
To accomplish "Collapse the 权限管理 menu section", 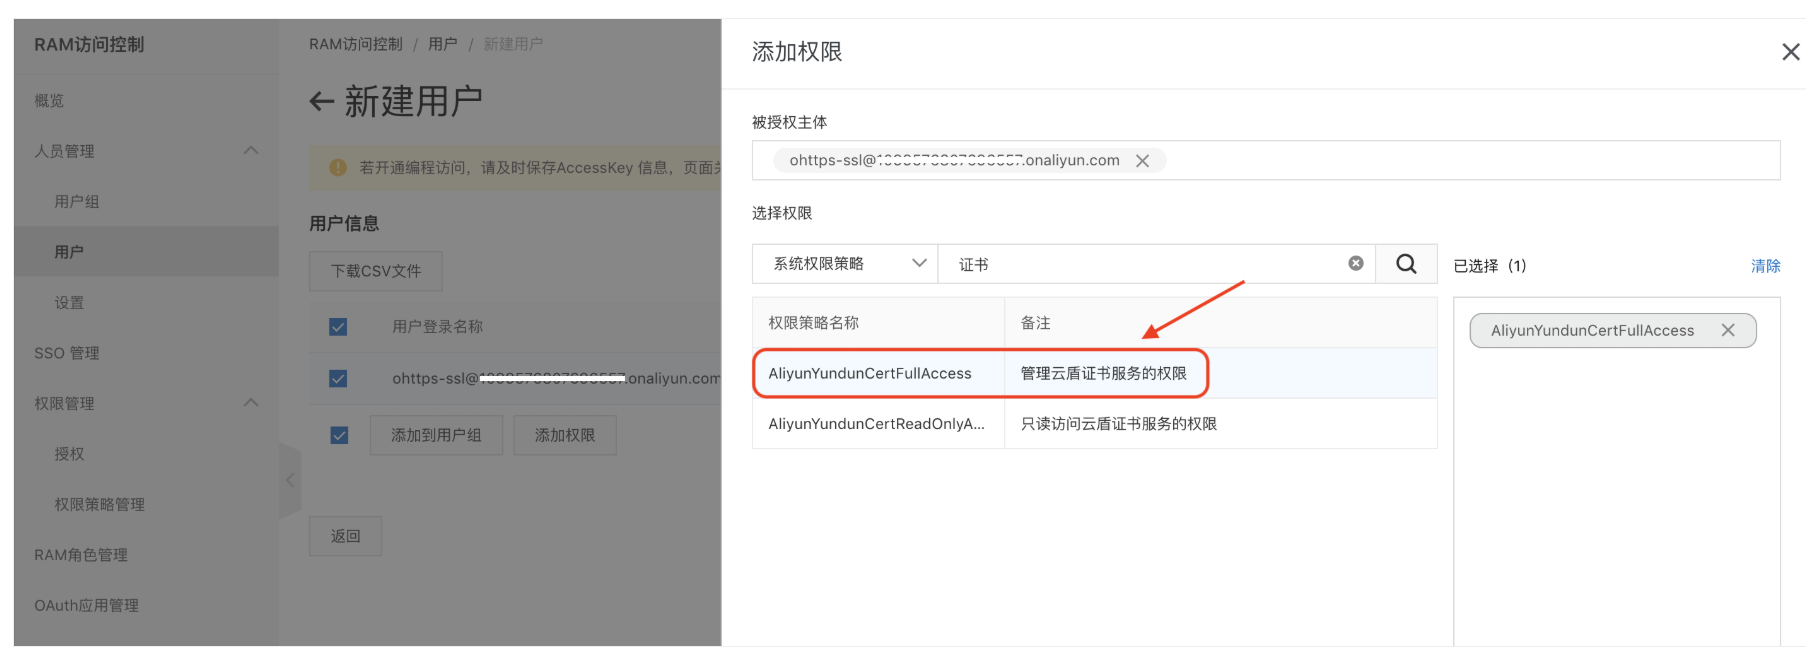I will (x=251, y=403).
